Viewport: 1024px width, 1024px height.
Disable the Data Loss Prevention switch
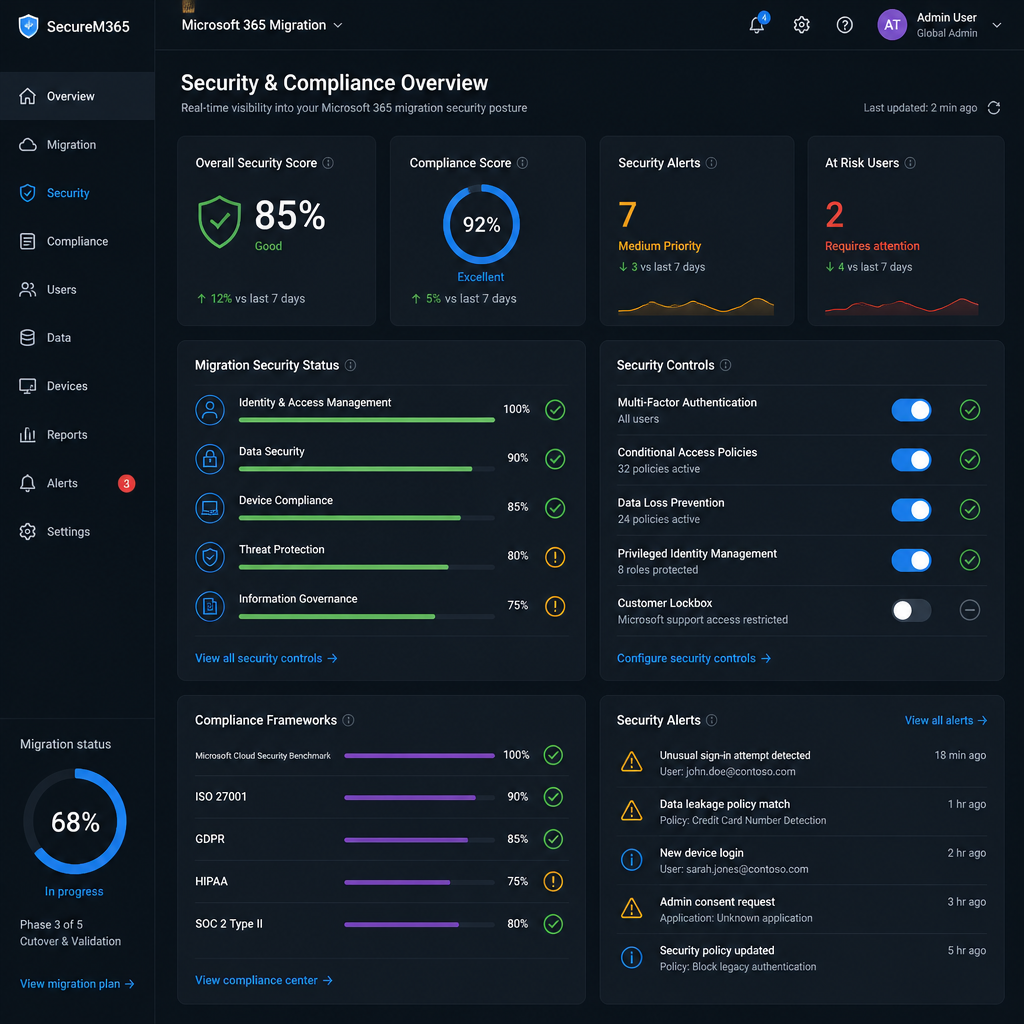911,510
